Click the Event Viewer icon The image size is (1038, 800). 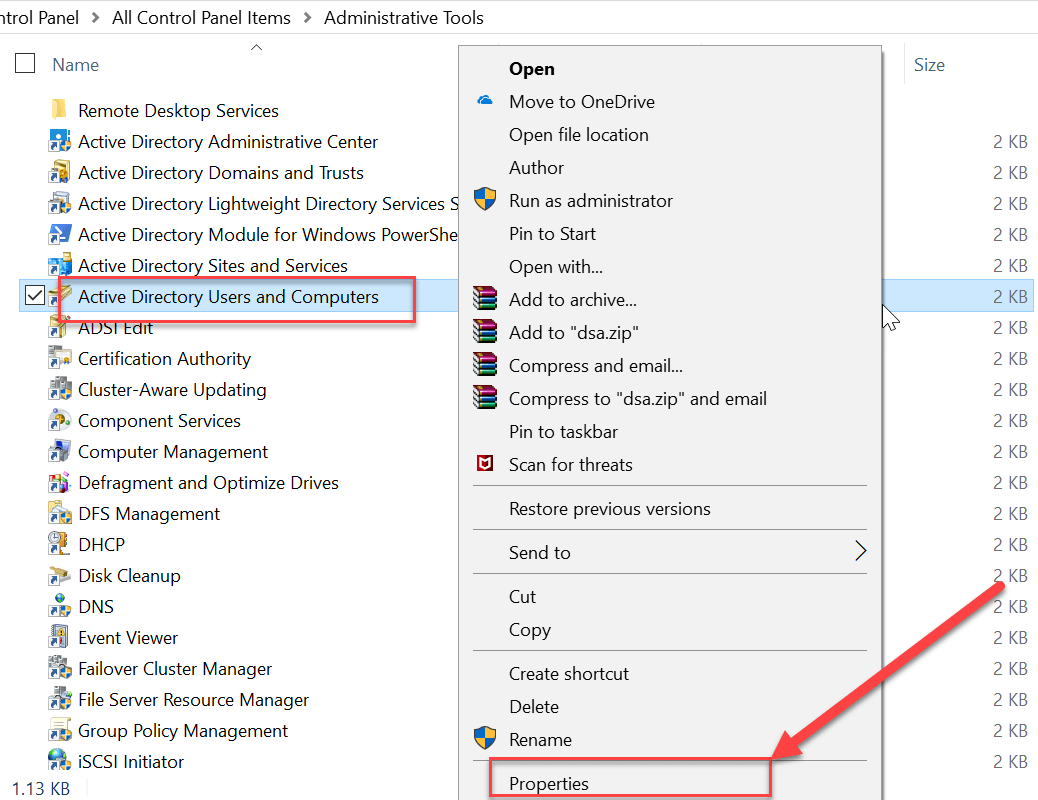59,637
